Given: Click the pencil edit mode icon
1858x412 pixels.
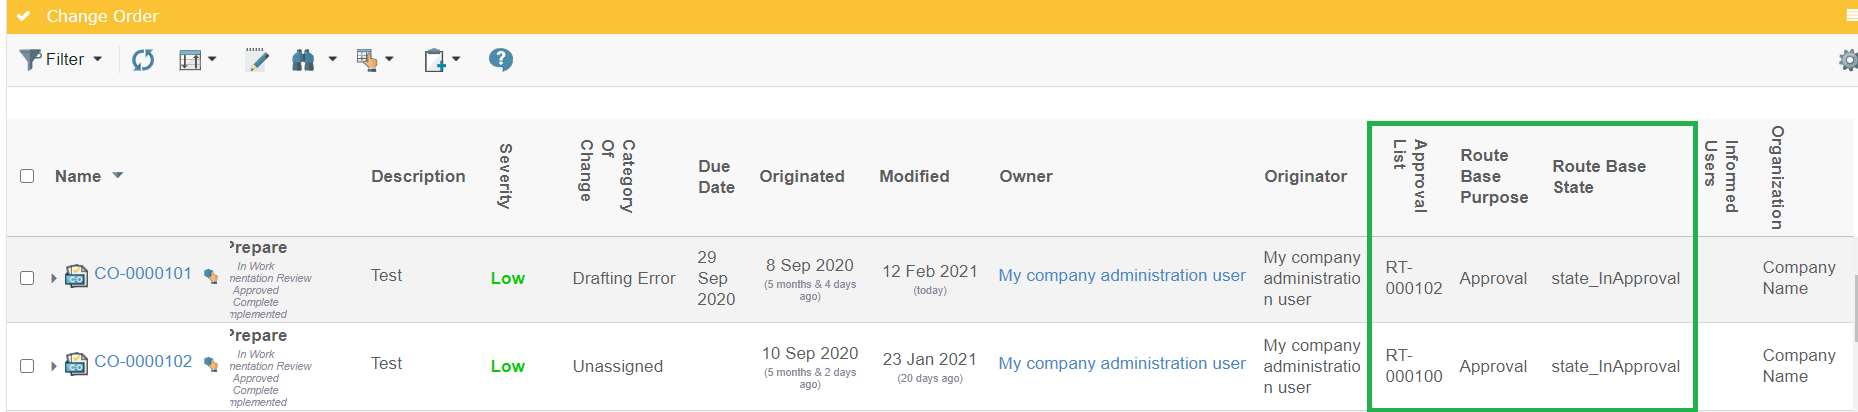Looking at the screenshot, I should coord(257,60).
